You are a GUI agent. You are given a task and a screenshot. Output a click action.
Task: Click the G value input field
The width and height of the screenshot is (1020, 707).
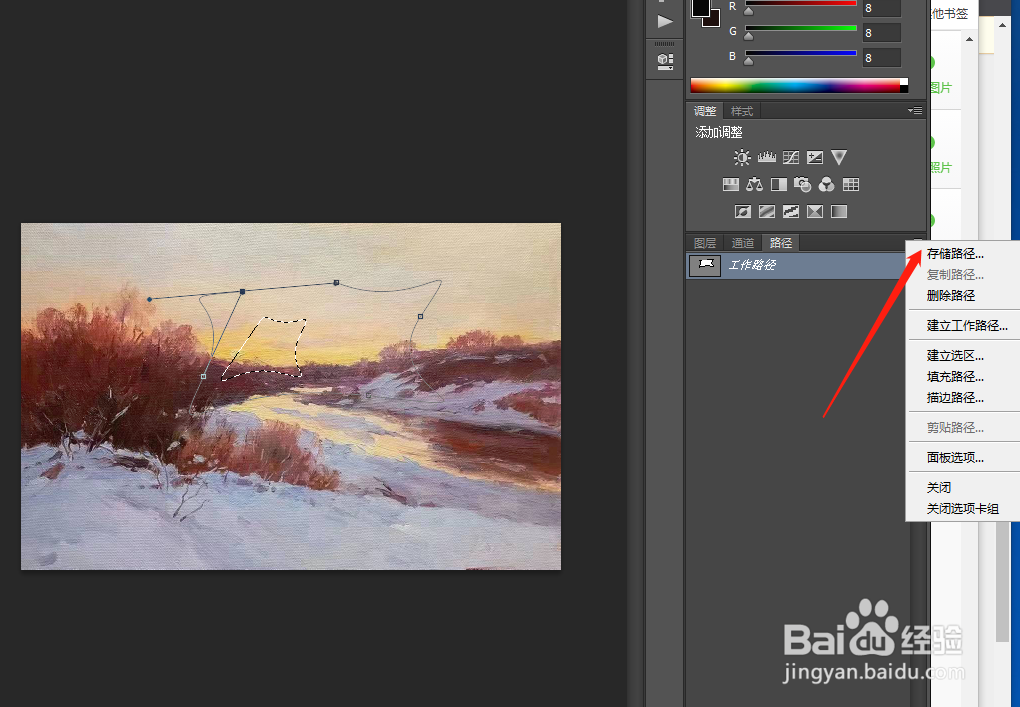(x=881, y=33)
